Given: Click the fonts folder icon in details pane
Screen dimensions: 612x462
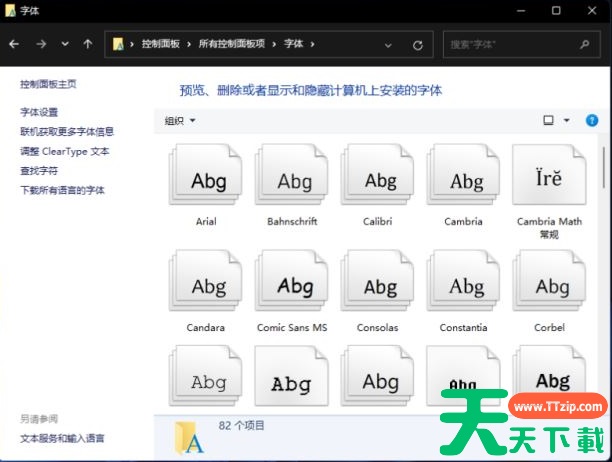Looking at the screenshot, I should coord(189,437).
